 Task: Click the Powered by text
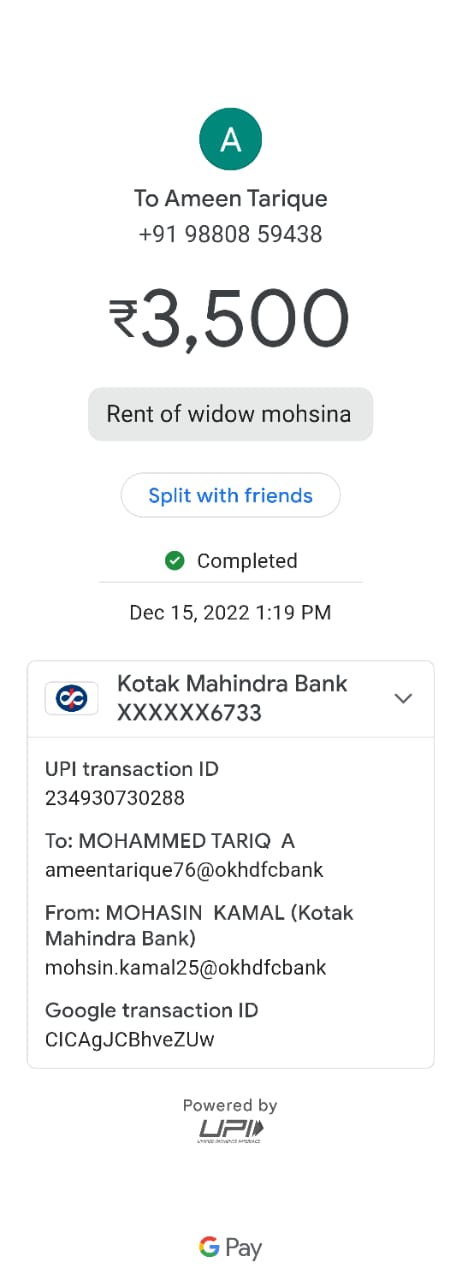click(x=230, y=1105)
